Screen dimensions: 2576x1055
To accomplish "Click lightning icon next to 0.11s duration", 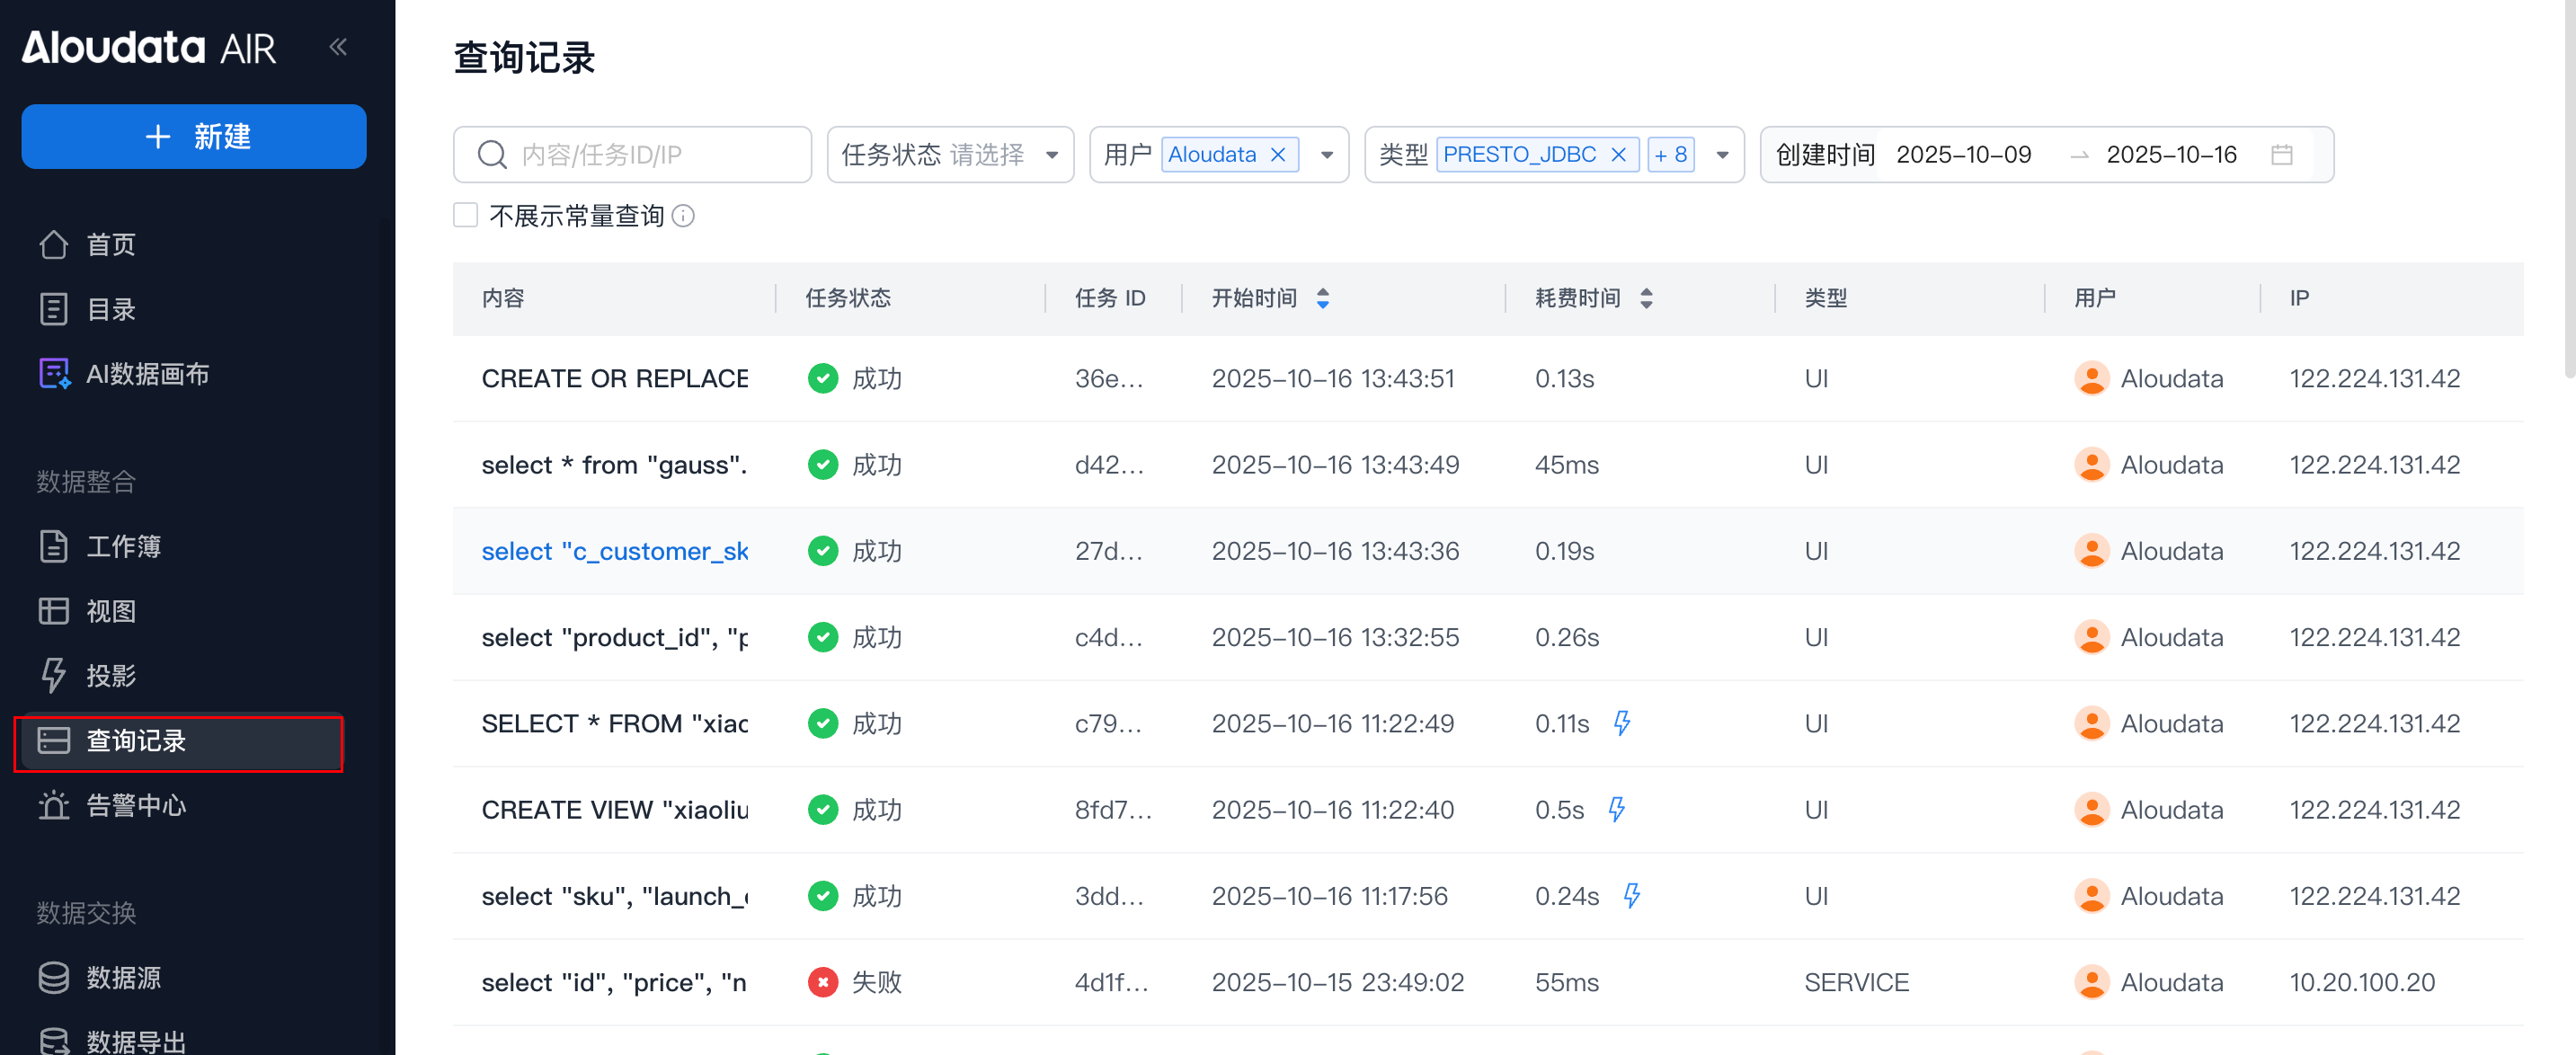I will pos(1621,723).
